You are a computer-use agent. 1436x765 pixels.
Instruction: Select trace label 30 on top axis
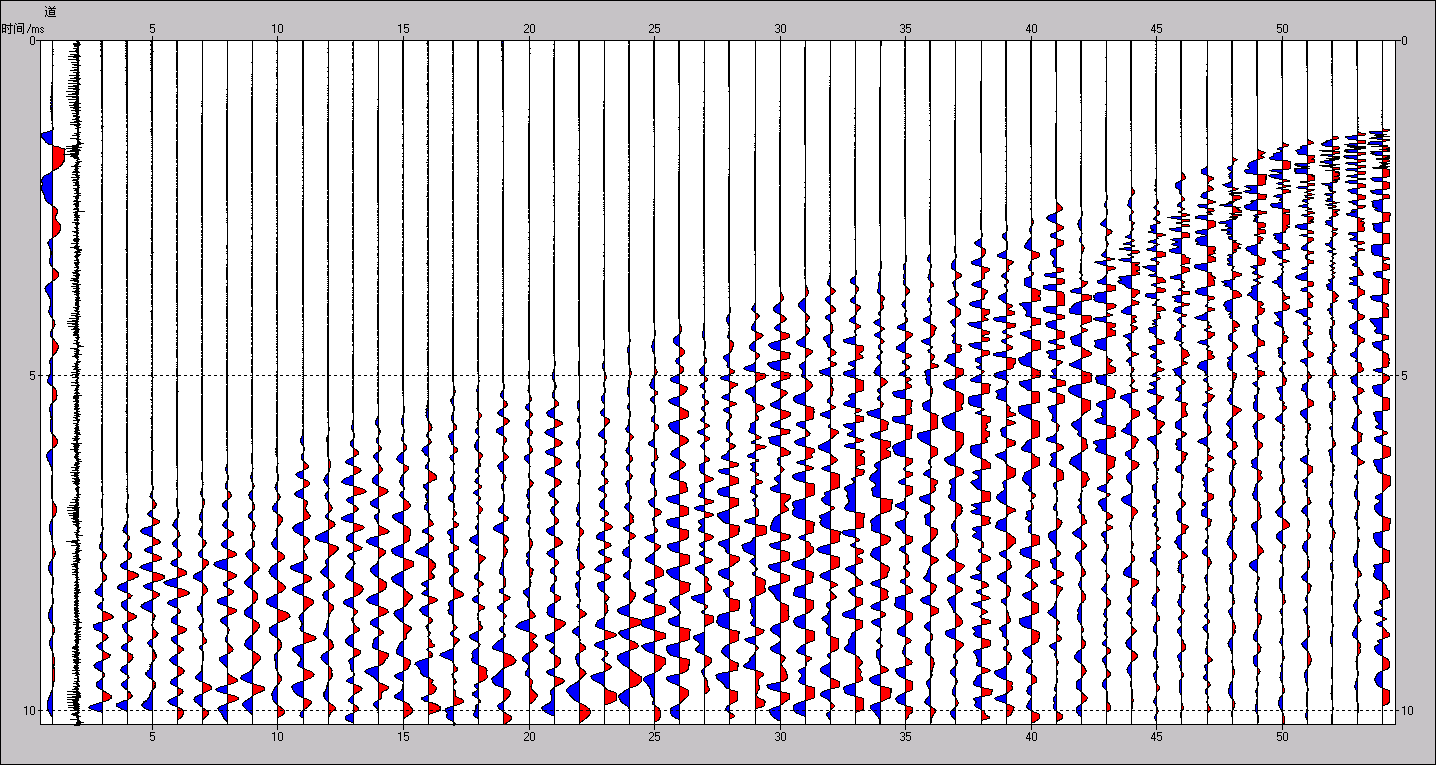pos(780,29)
